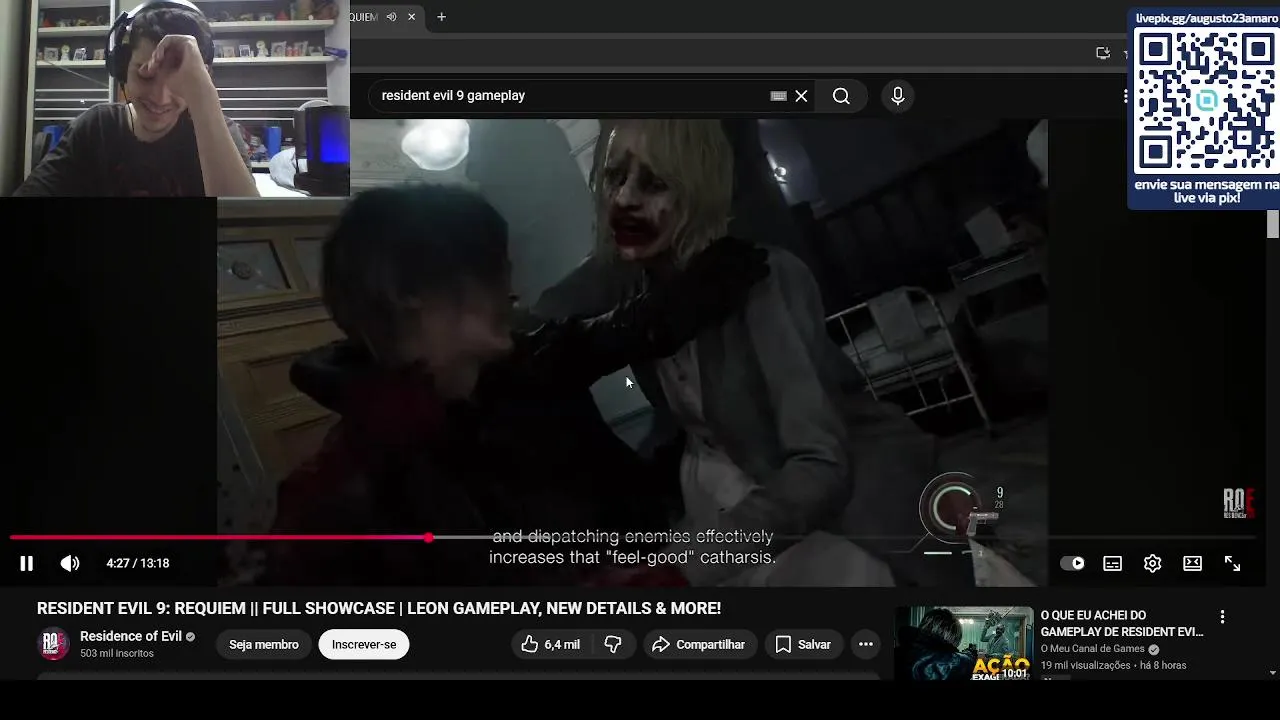1280x720 pixels.
Task: Click the progress bar scrubber handle
Action: tap(429, 538)
